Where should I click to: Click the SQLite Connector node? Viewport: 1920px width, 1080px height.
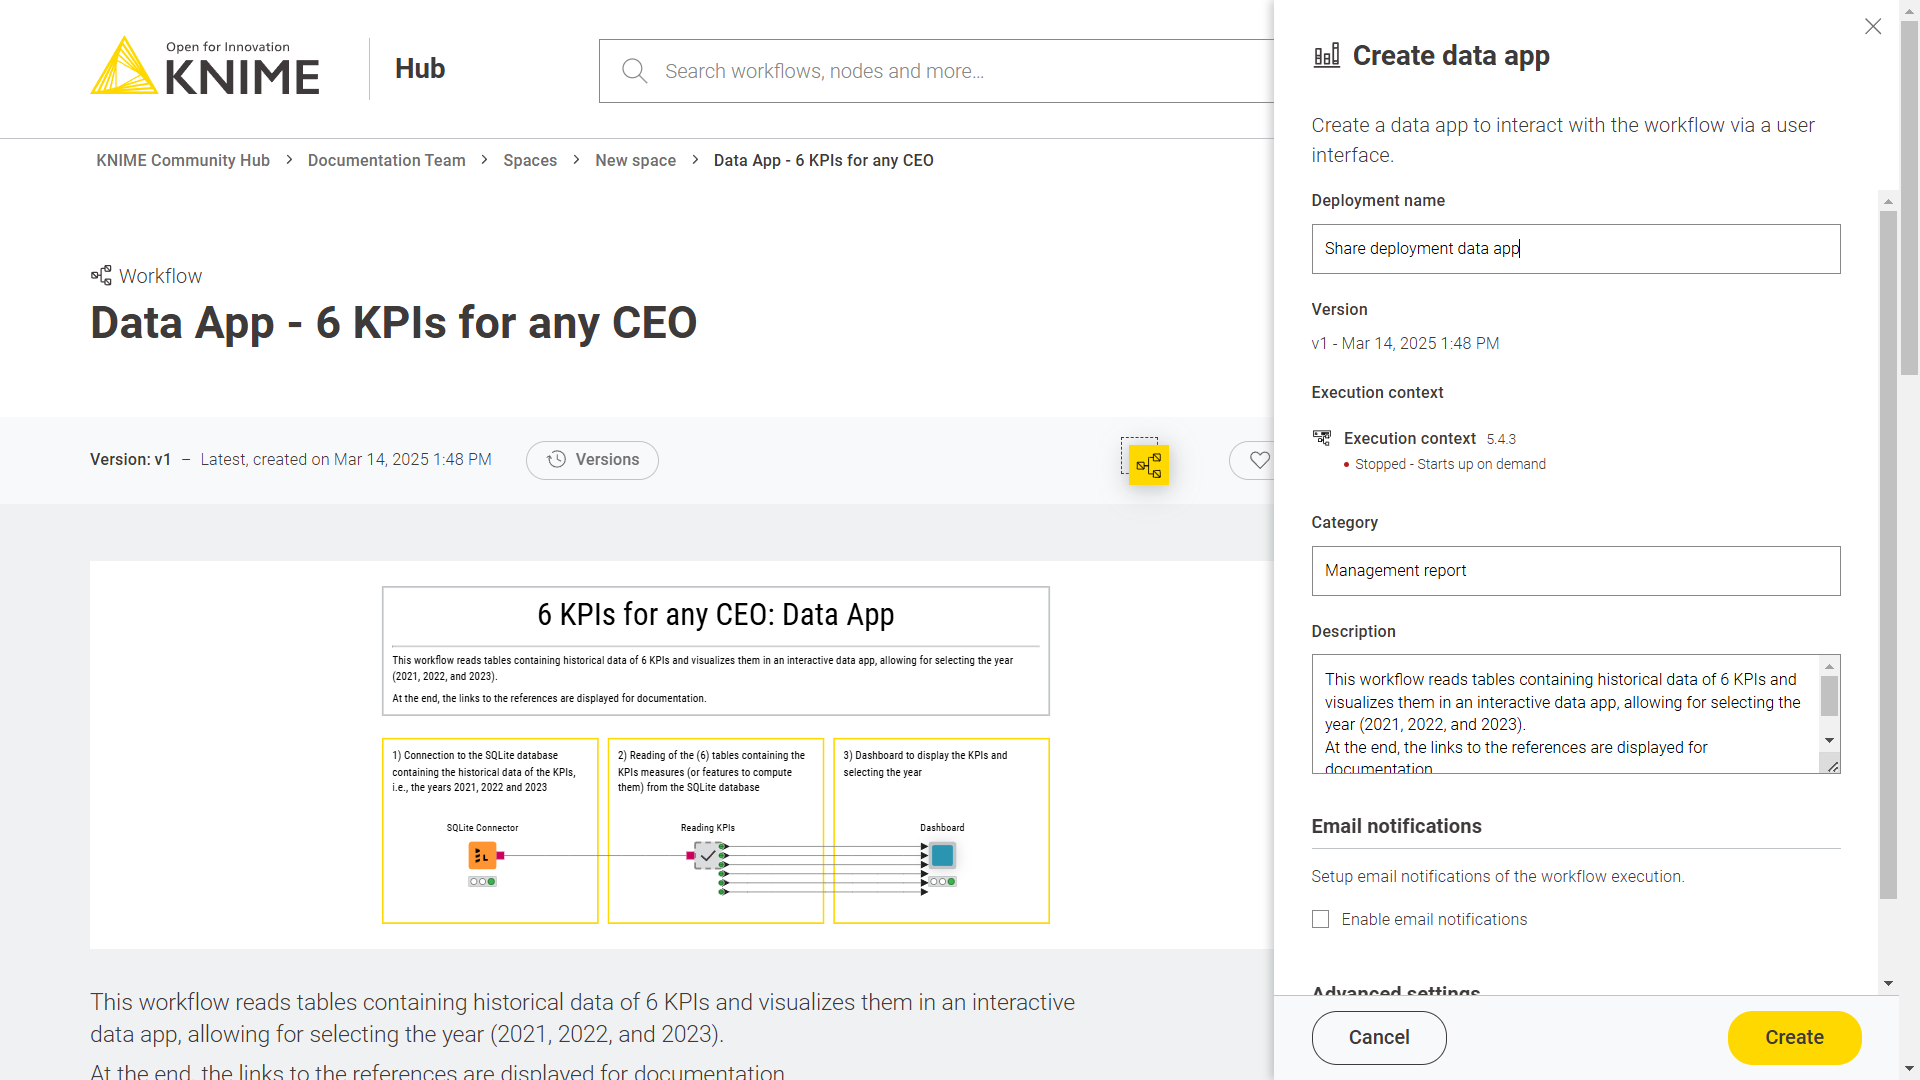482,856
